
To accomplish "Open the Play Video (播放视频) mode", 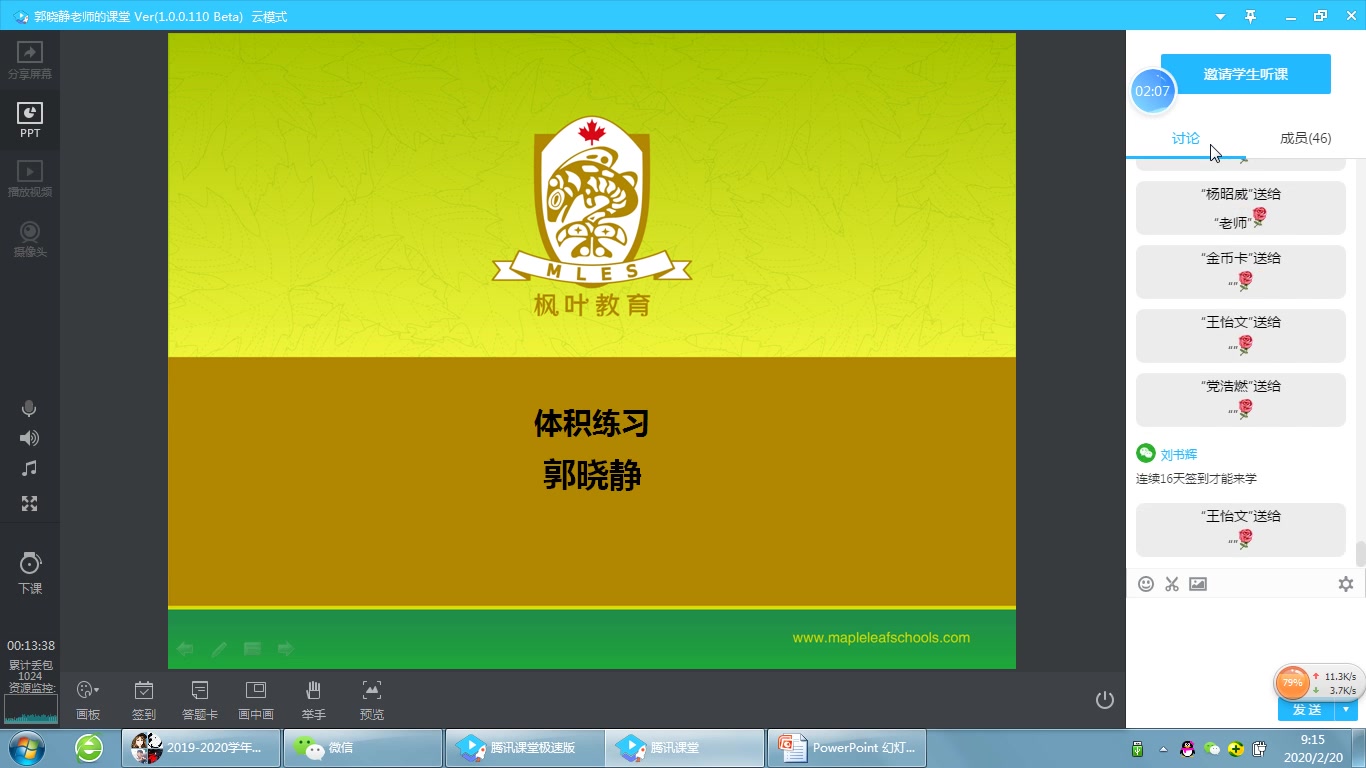I will click(x=30, y=179).
